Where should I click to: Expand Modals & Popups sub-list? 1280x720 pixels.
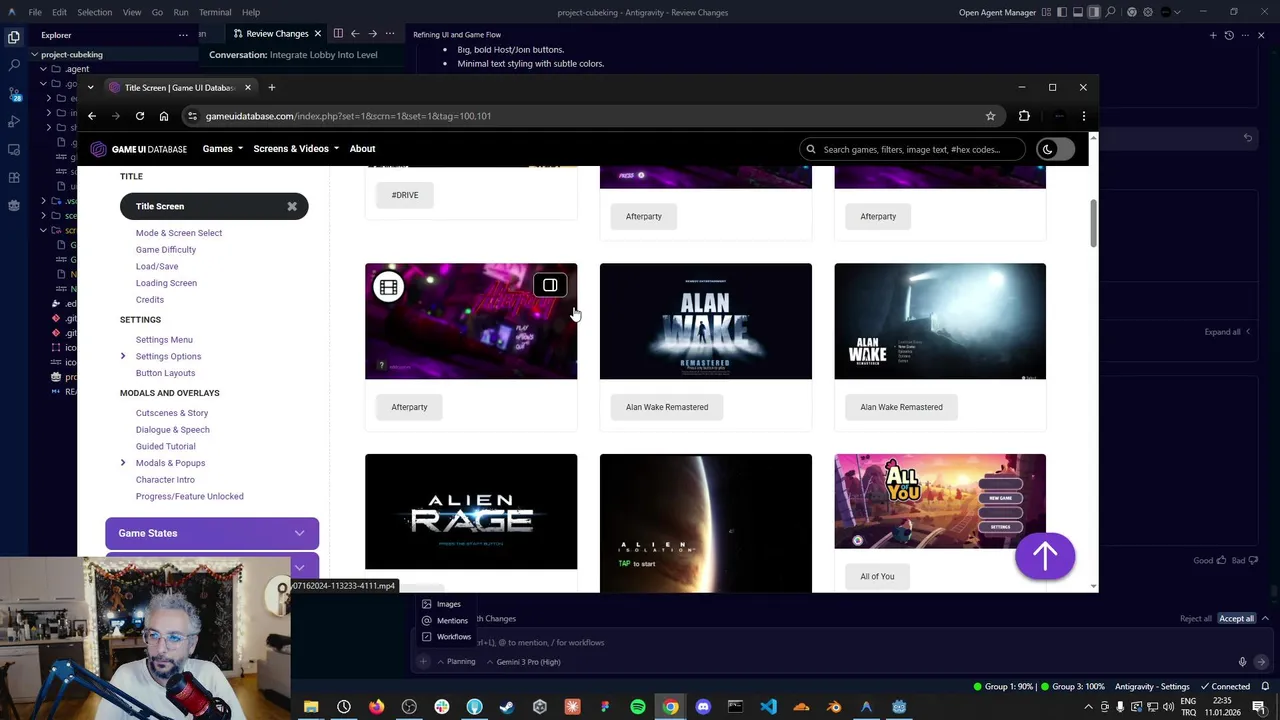[123, 463]
